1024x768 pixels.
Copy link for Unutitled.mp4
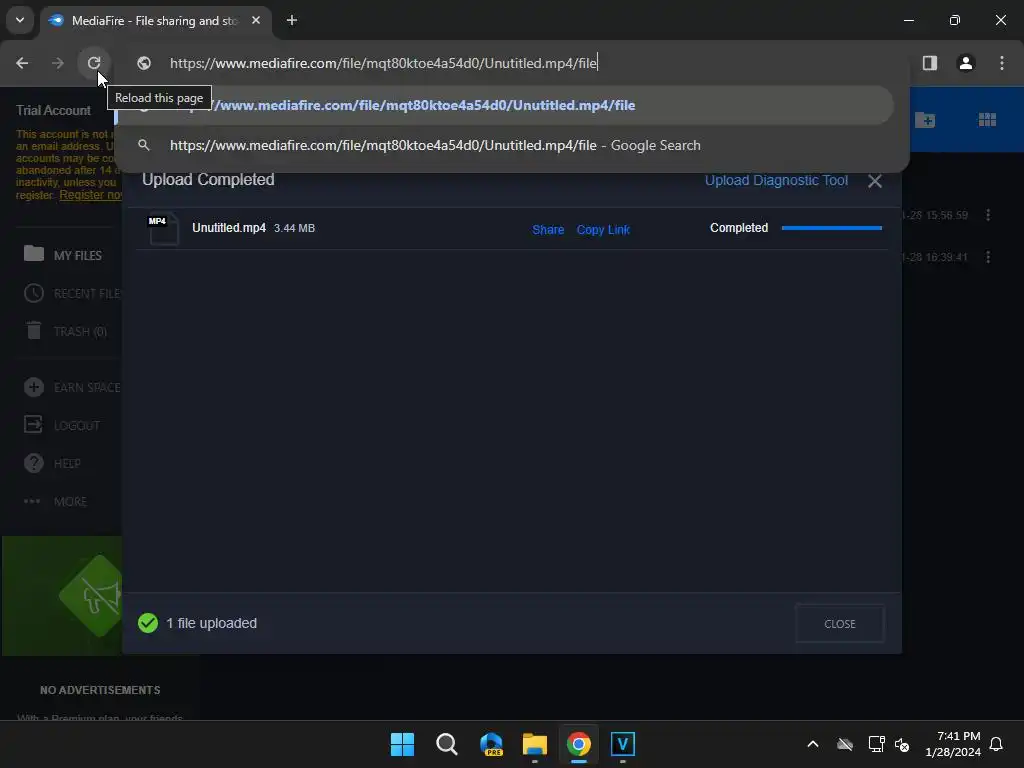603,229
